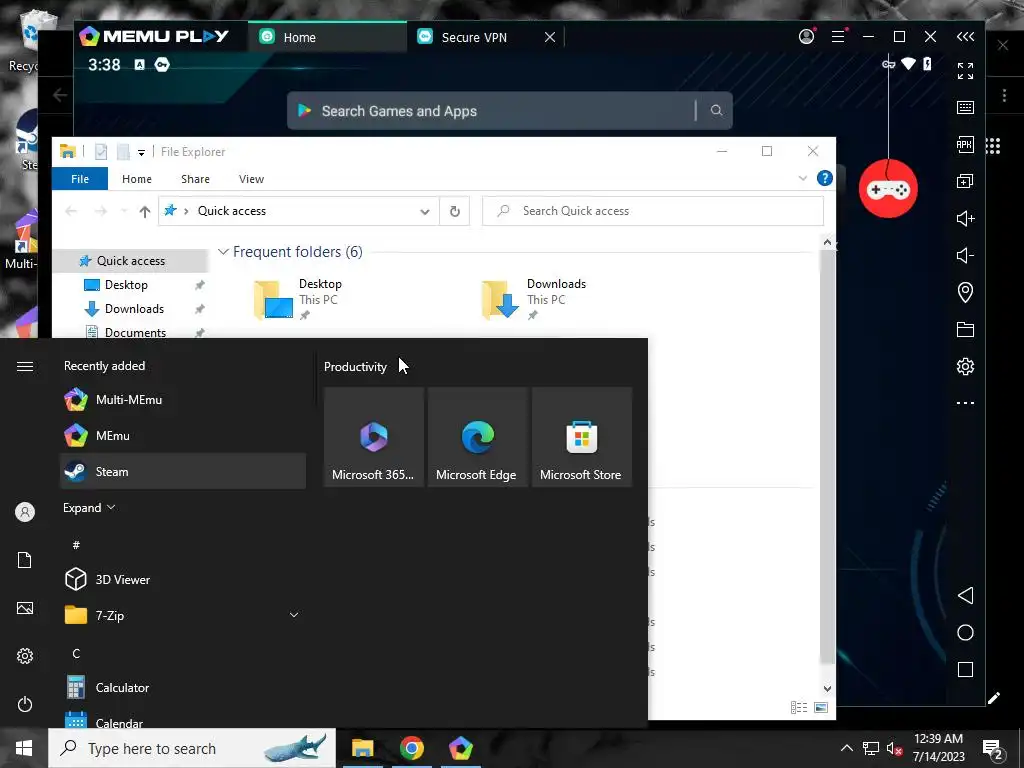
Task: Open Settings gear in Start menu
Action: point(25,656)
